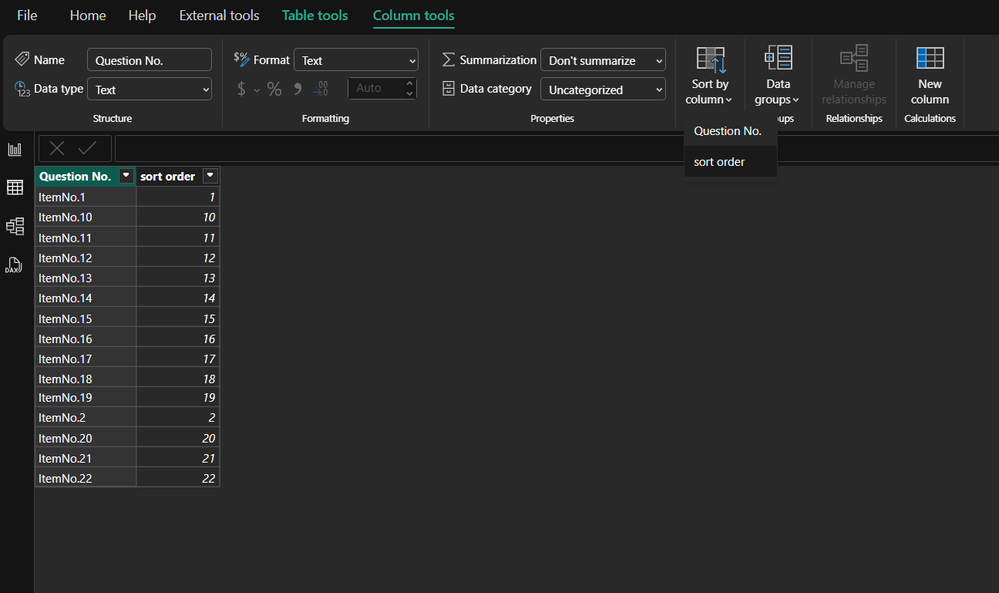The width and height of the screenshot is (999, 593).
Task: Cancel the formula with the X icon
Action: pos(57,148)
